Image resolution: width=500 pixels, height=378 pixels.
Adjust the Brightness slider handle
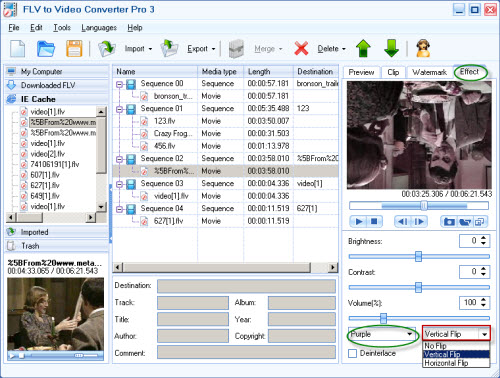pyautogui.click(x=418, y=256)
